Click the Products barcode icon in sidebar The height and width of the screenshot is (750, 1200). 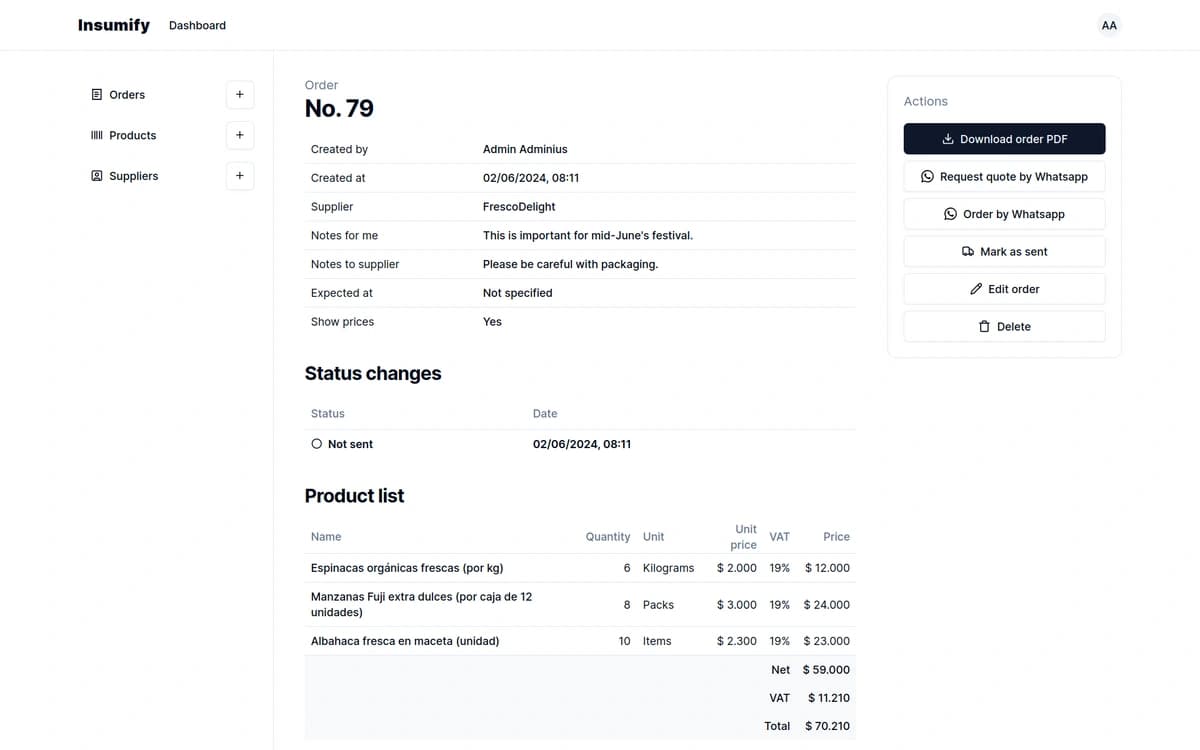click(97, 135)
